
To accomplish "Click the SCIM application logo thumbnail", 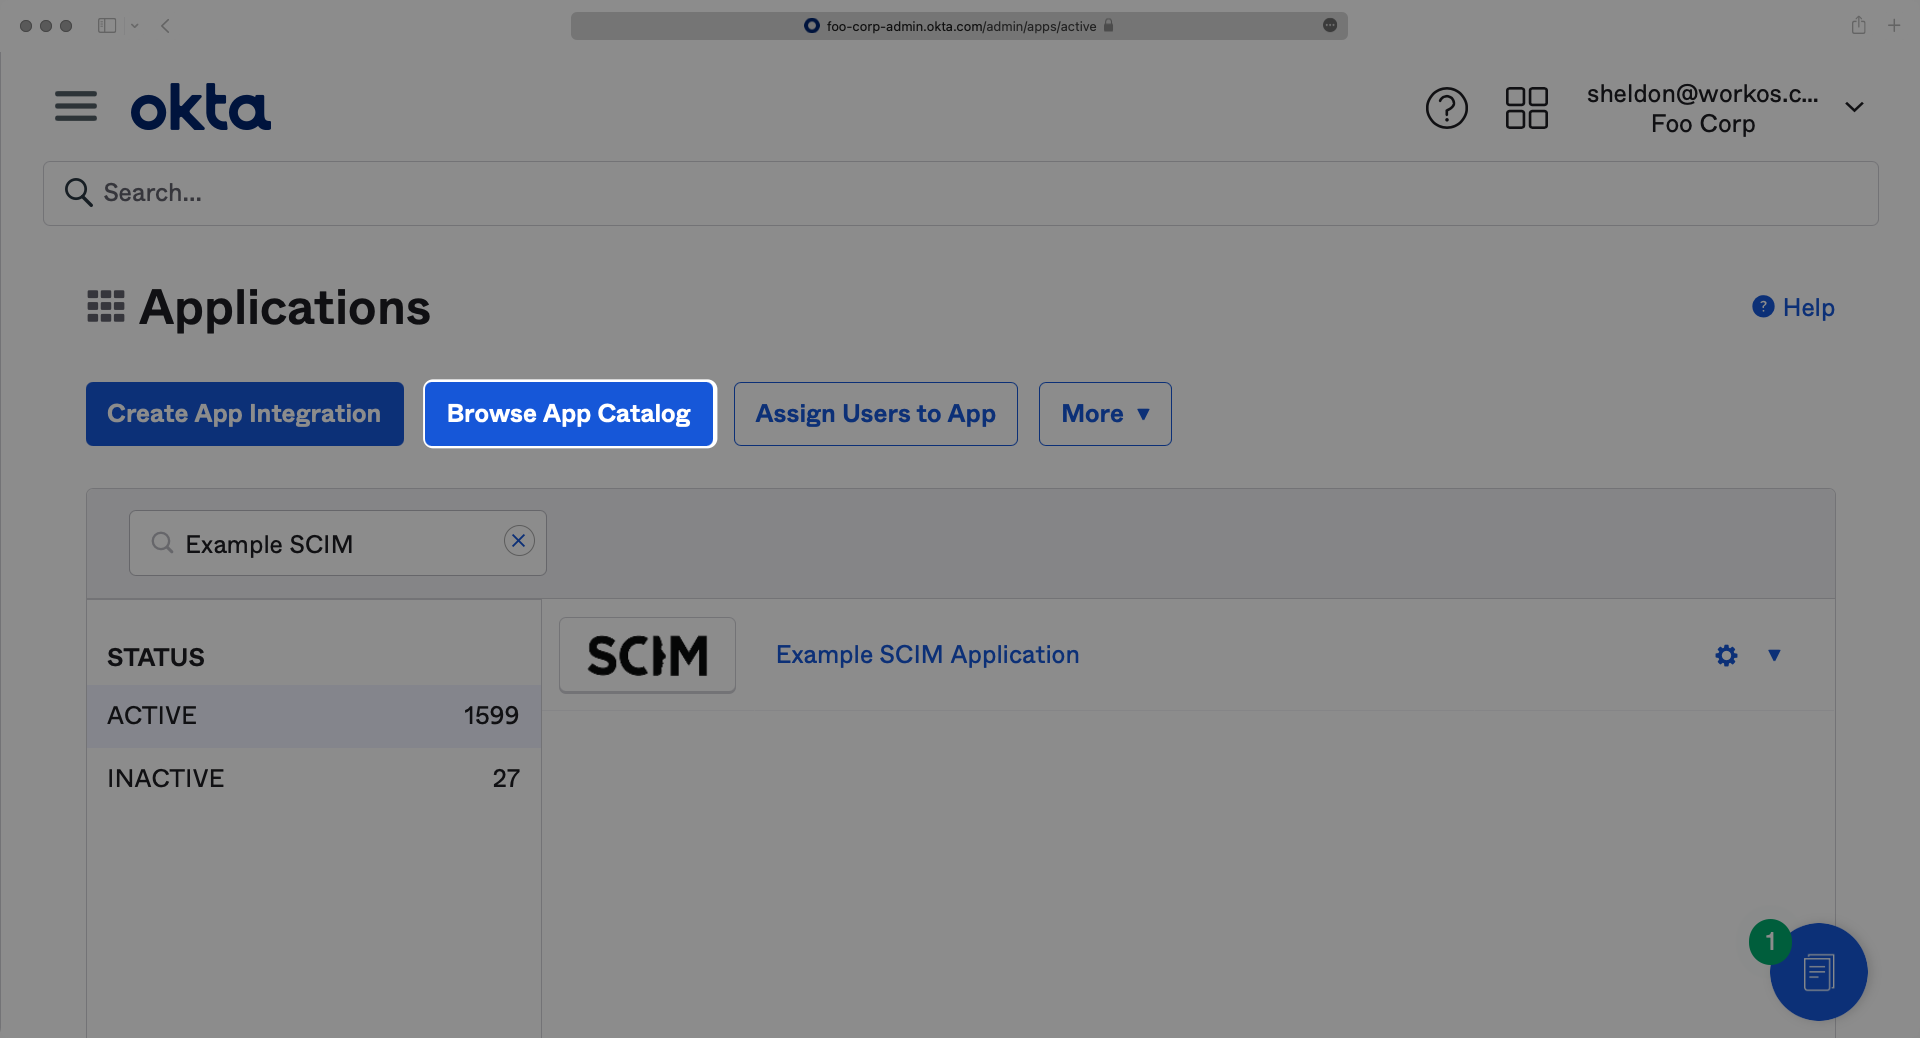I will (647, 655).
